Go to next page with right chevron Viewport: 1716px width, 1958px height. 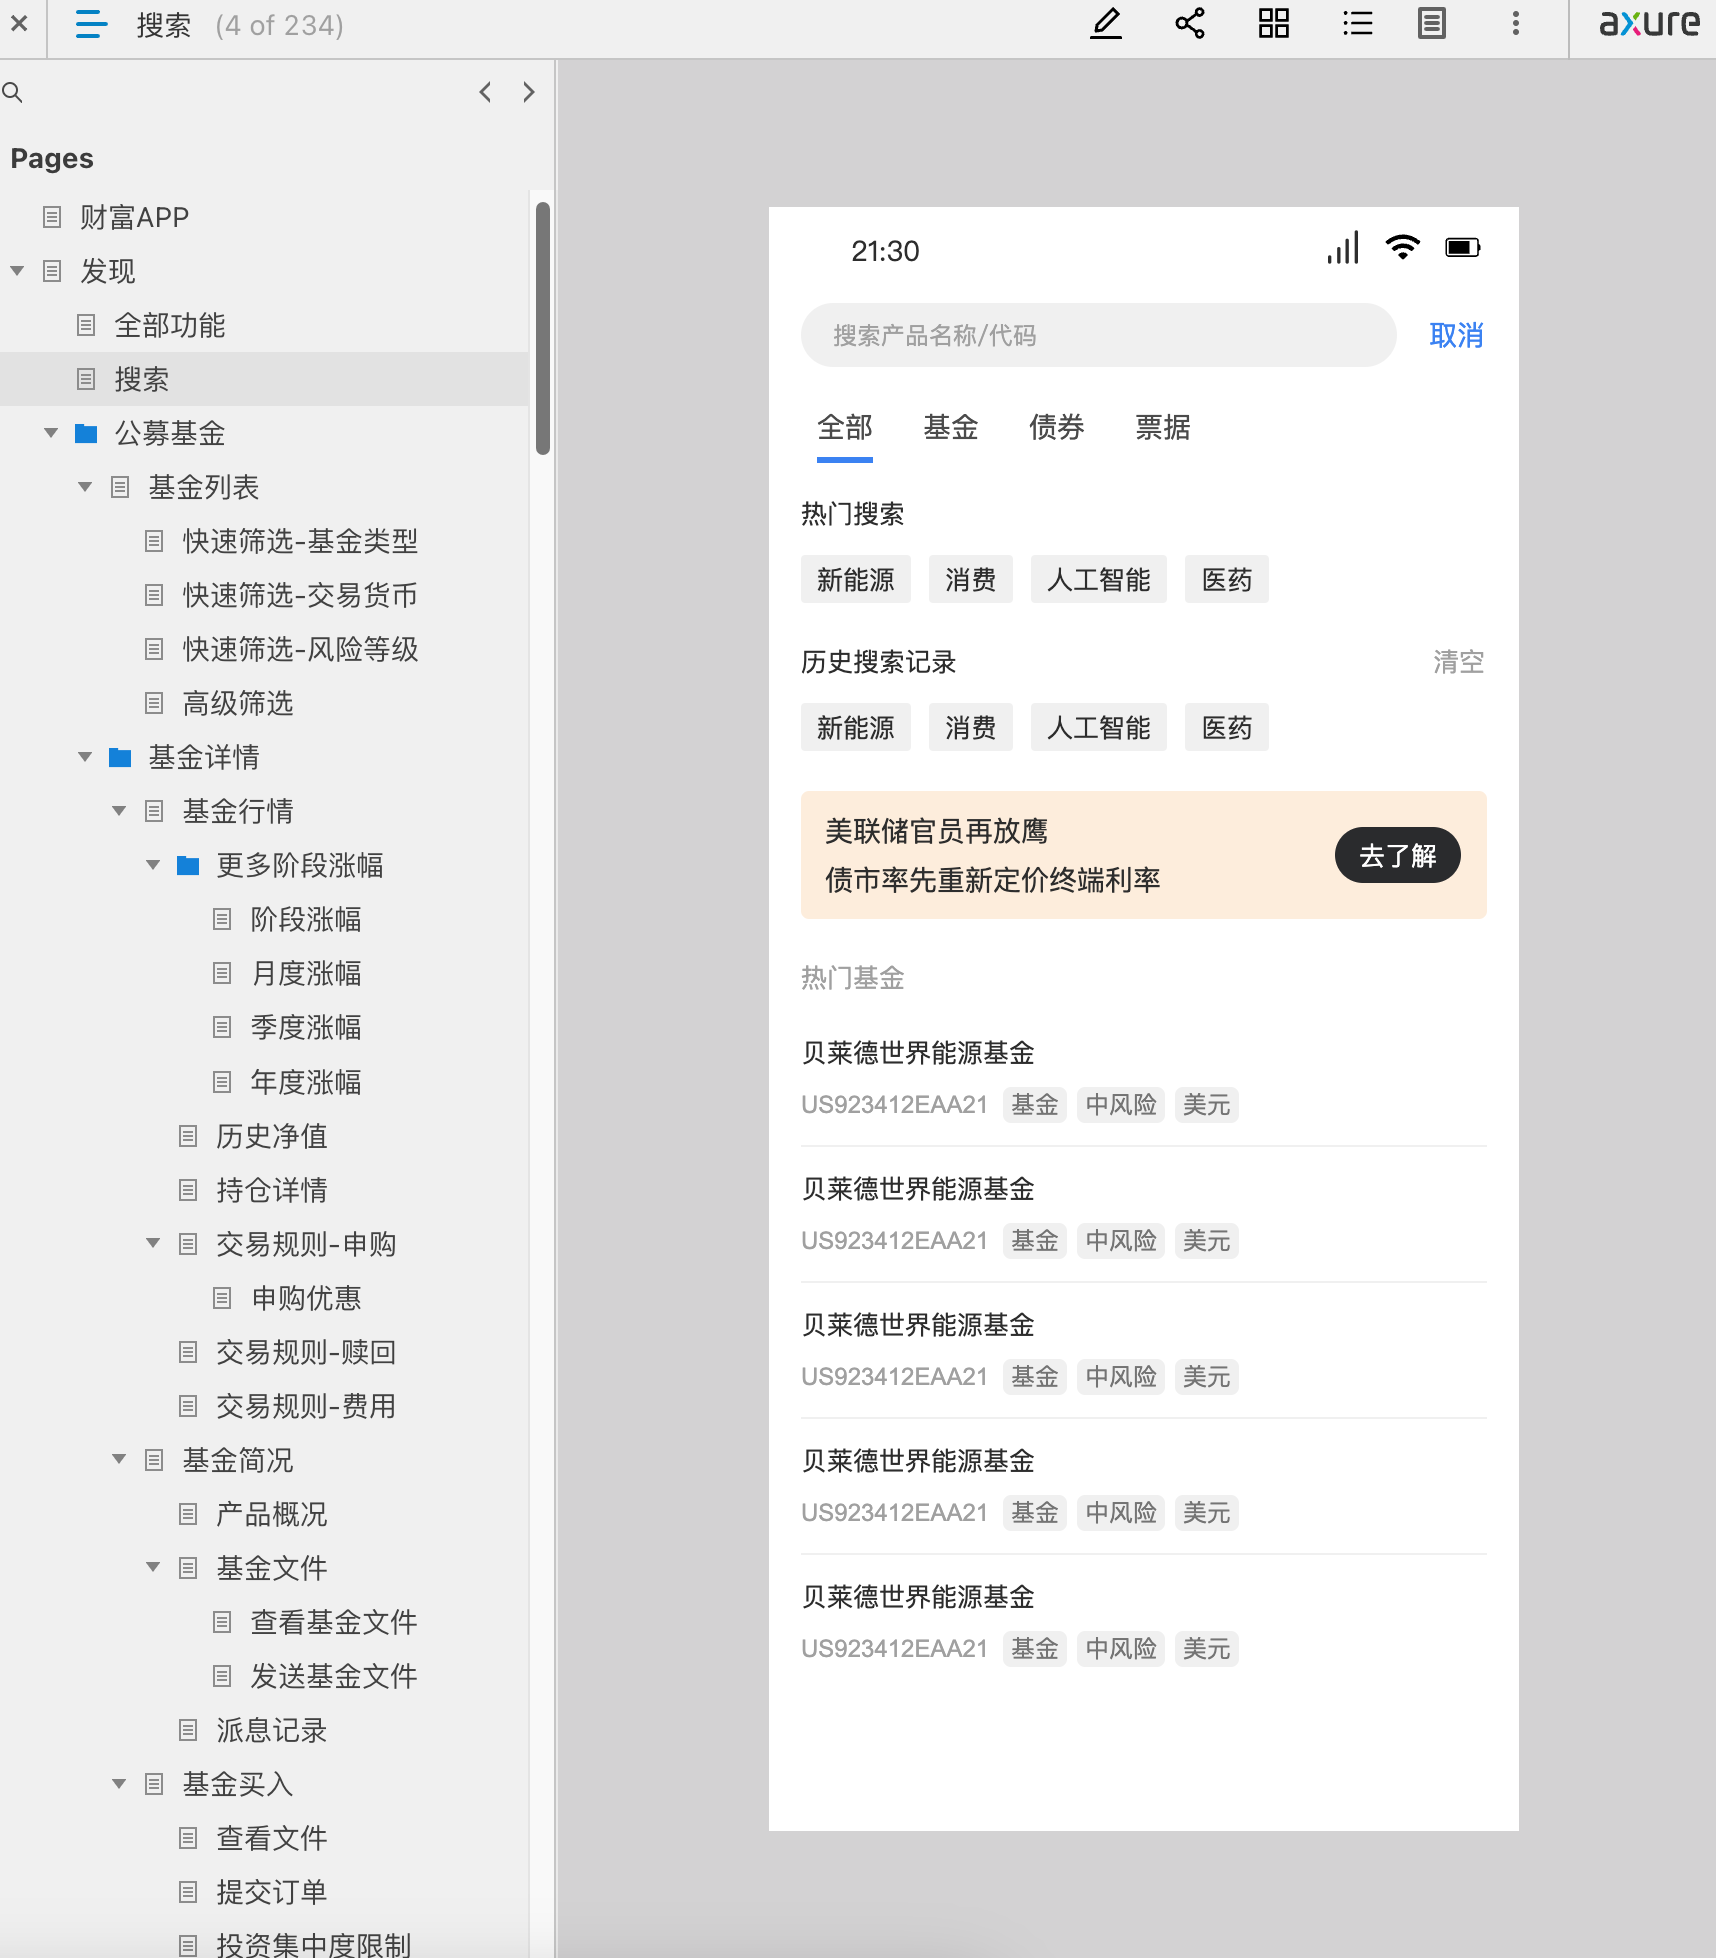[529, 92]
